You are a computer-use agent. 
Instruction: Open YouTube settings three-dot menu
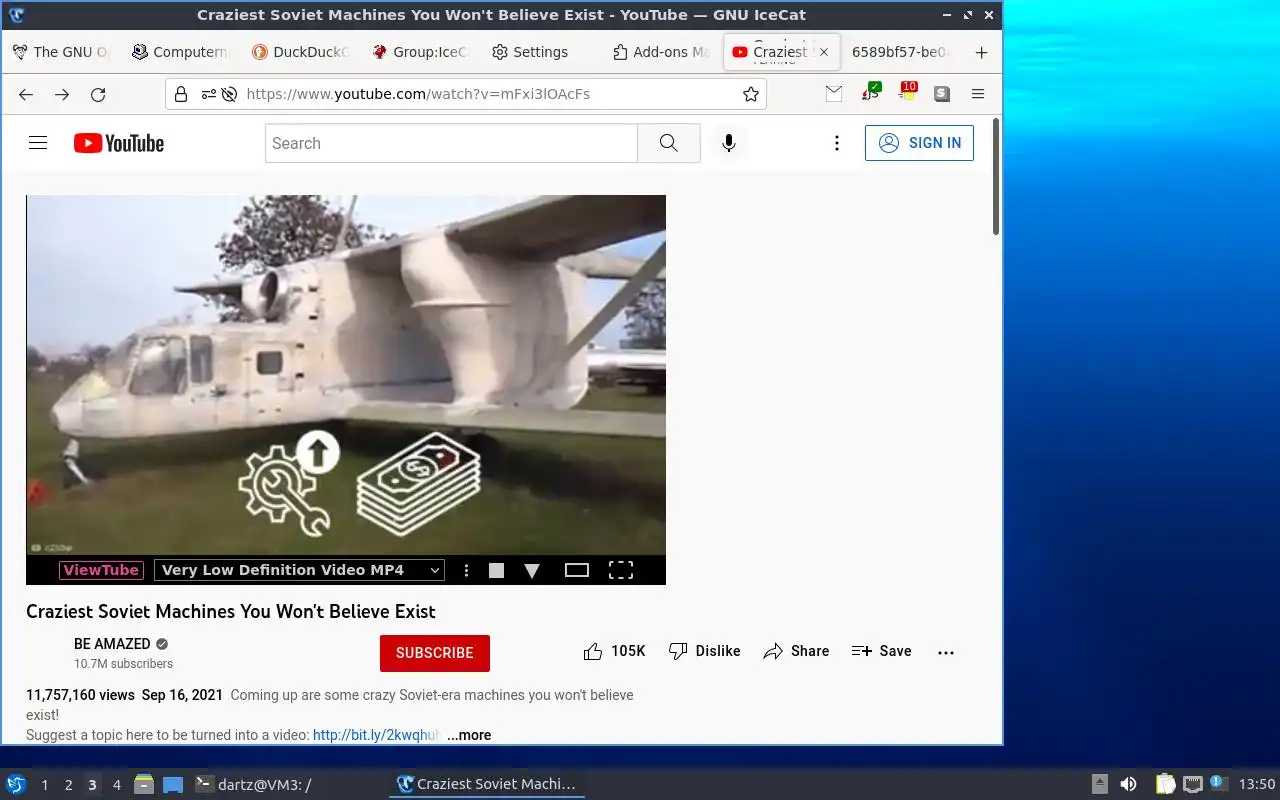pyautogui.click(x=837, y=143)
